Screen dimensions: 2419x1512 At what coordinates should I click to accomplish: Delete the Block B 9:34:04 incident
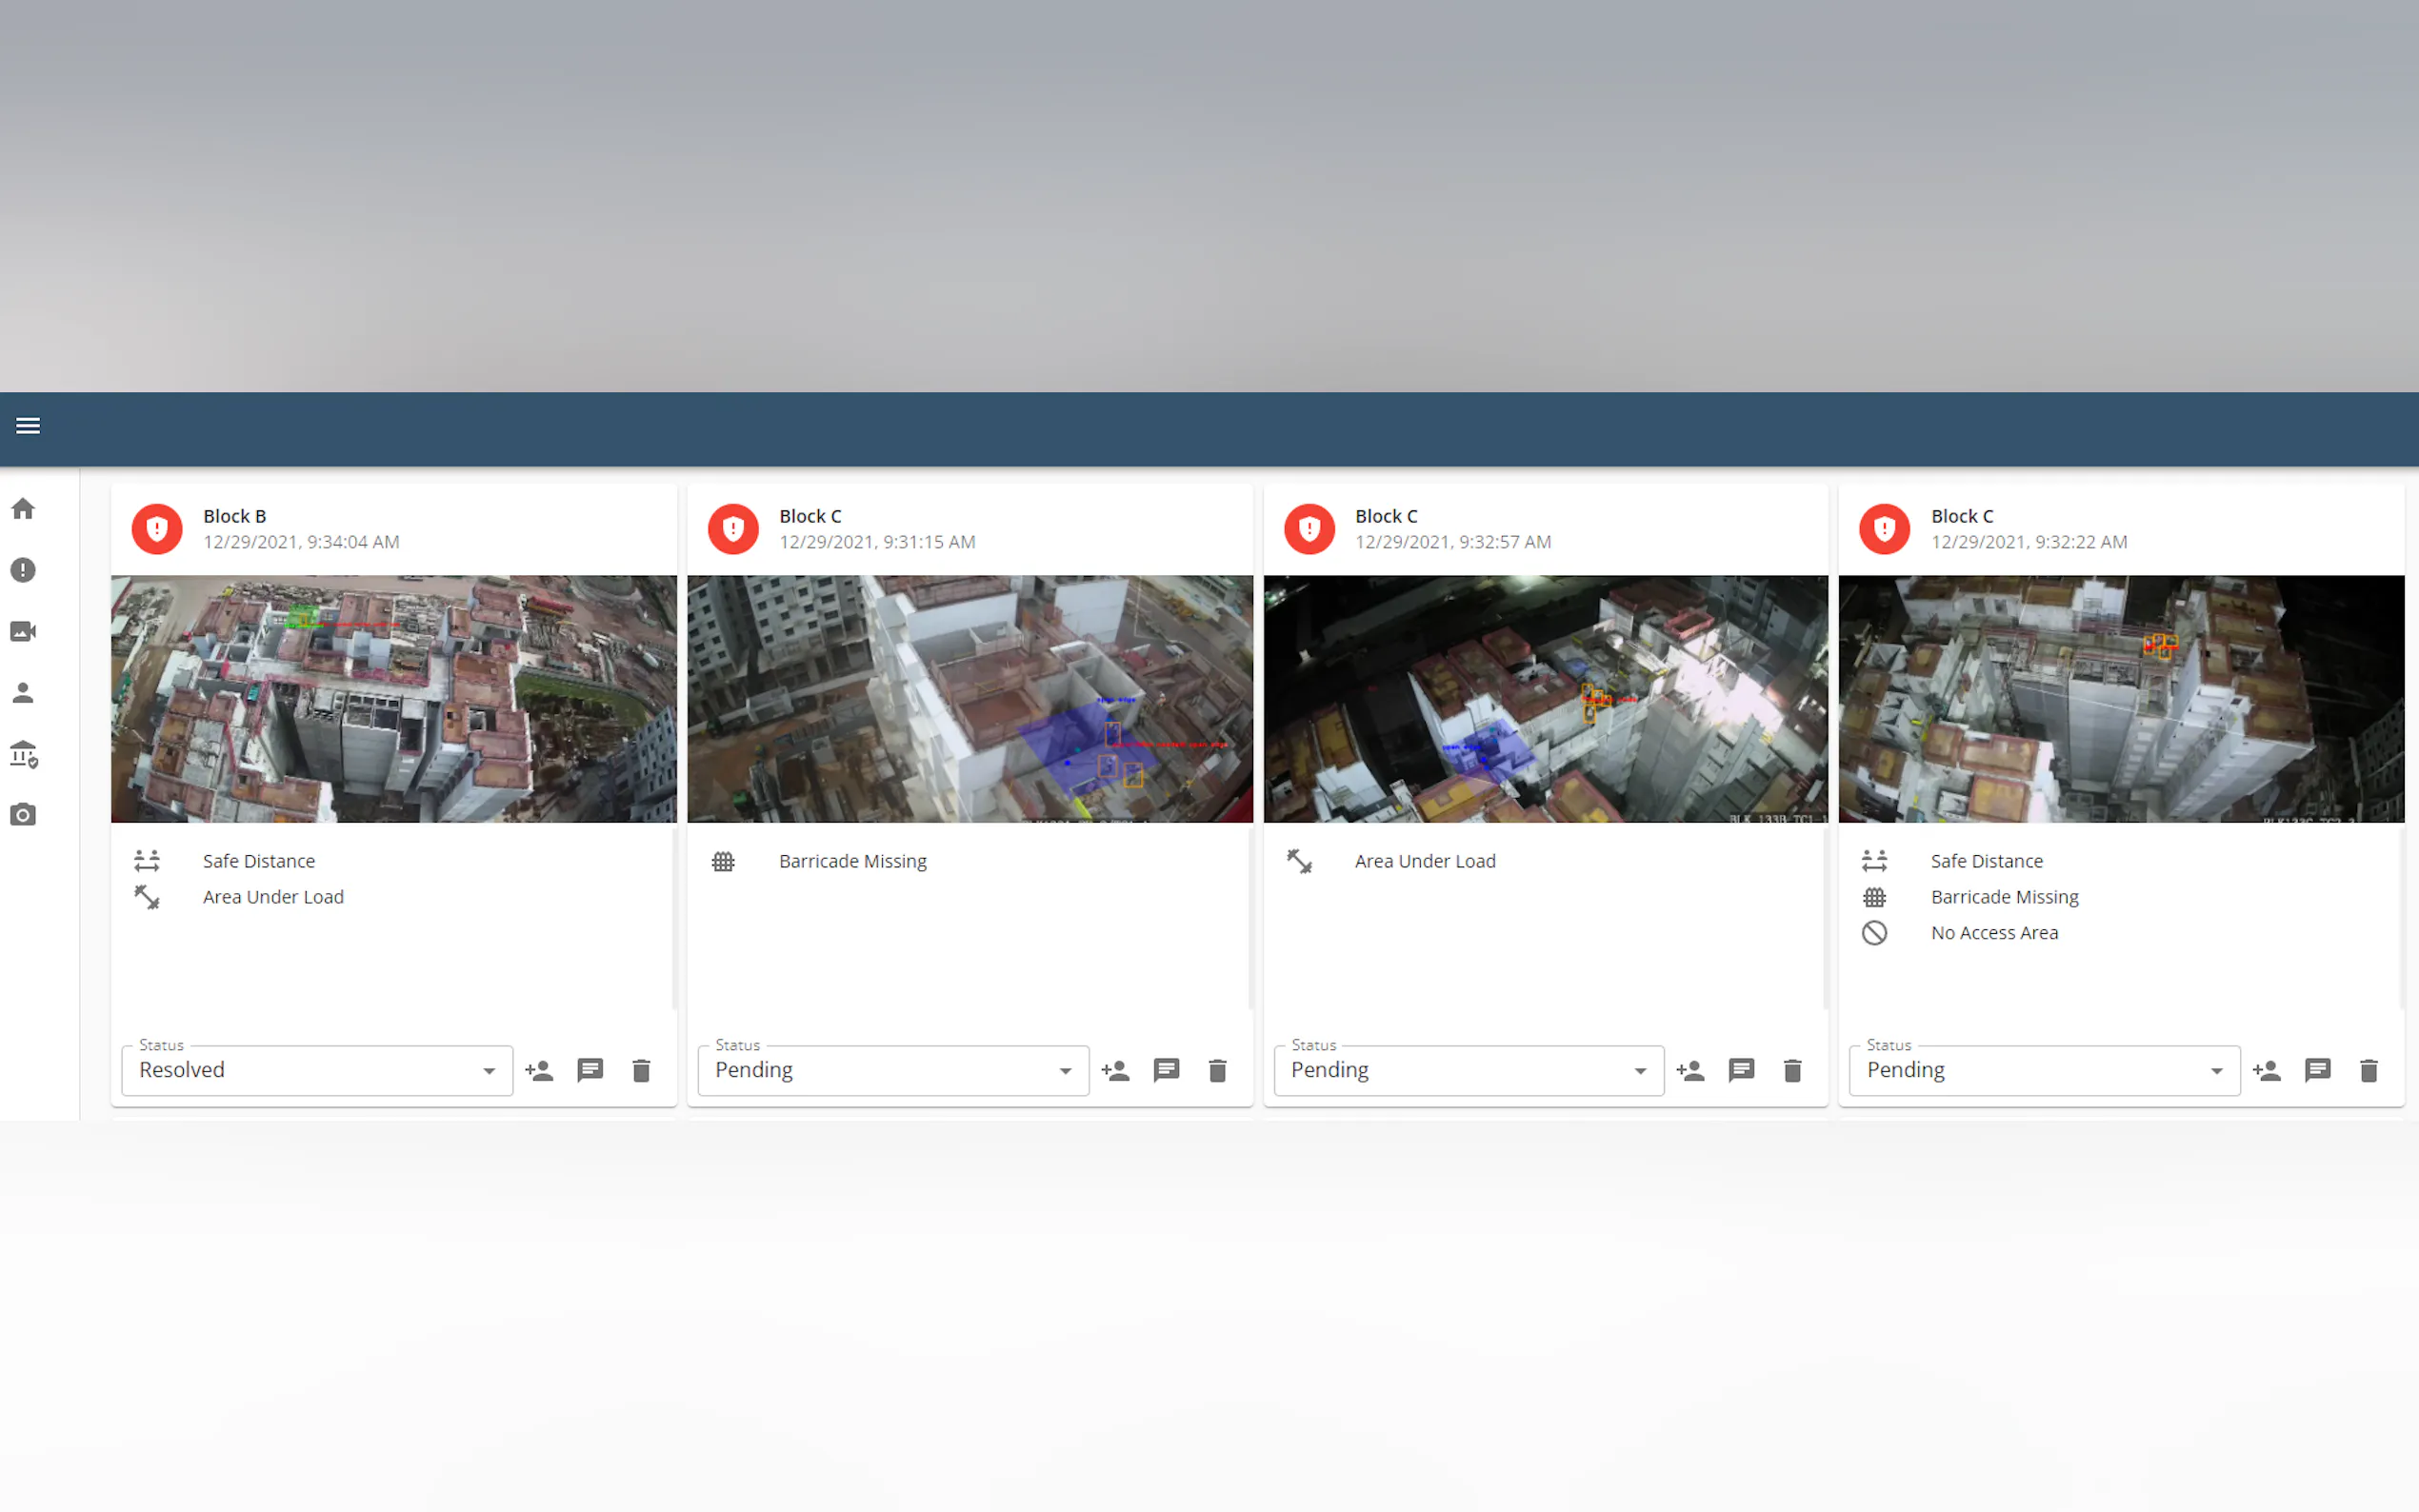click(x=642, y=1071)
